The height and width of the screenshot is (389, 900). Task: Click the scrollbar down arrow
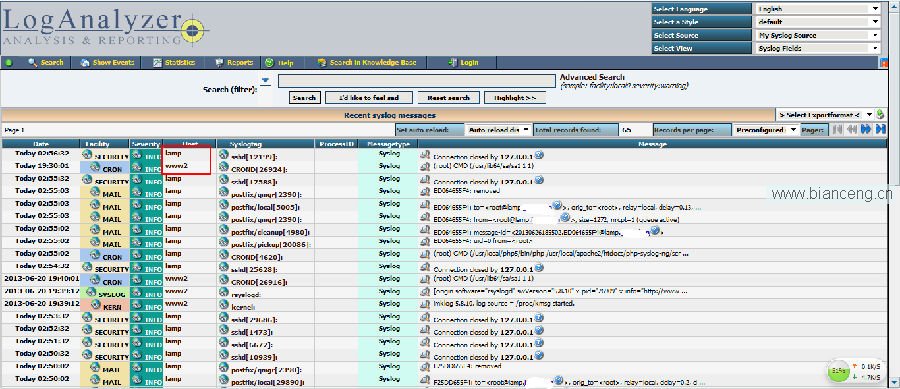click(x=894, y=382)
